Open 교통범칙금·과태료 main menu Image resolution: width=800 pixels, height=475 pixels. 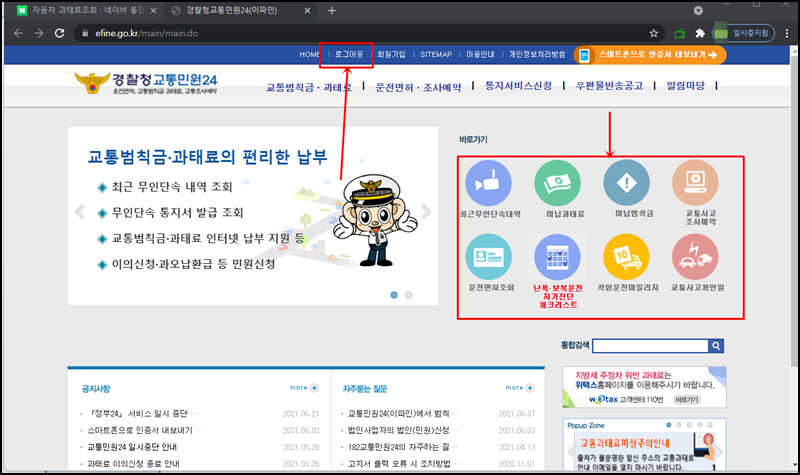309,87
